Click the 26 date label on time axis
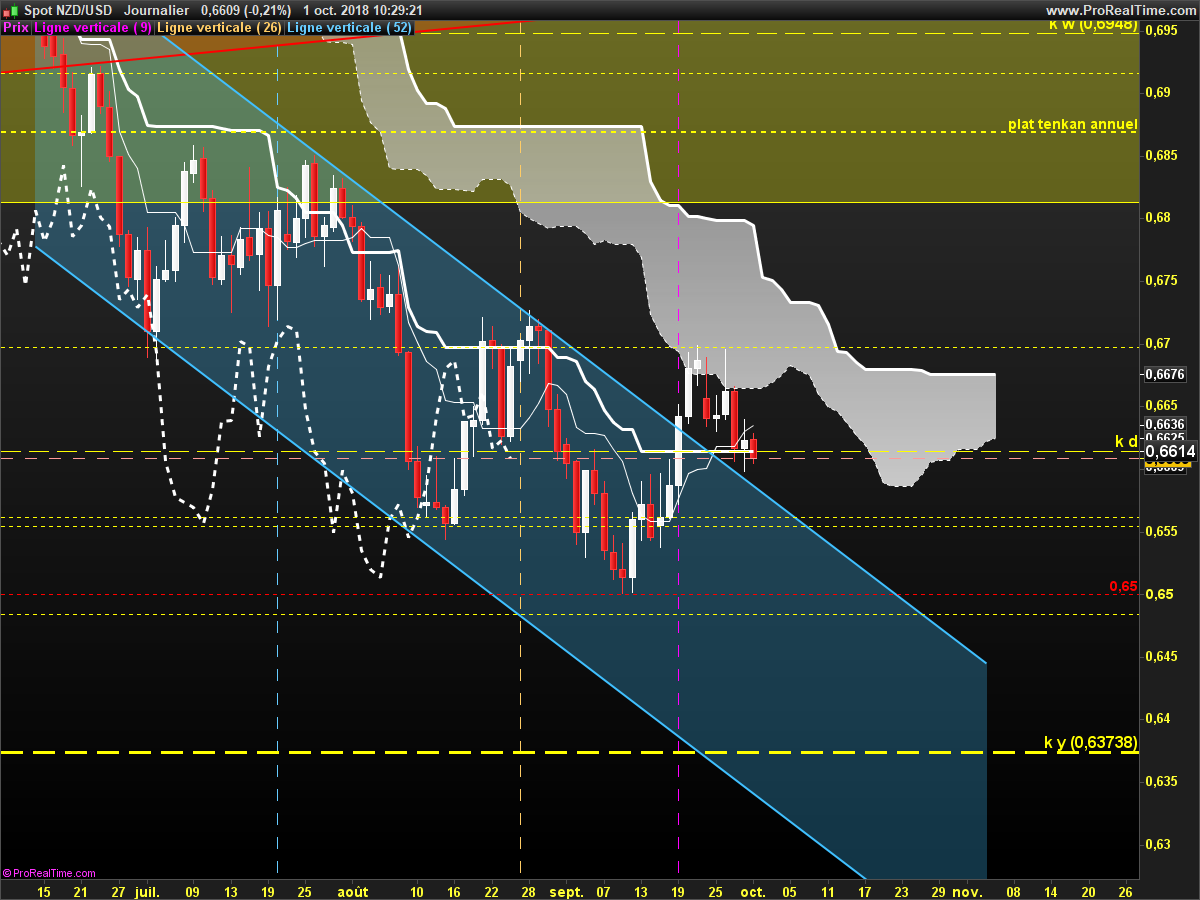1200x900 pixels. 1125,890
